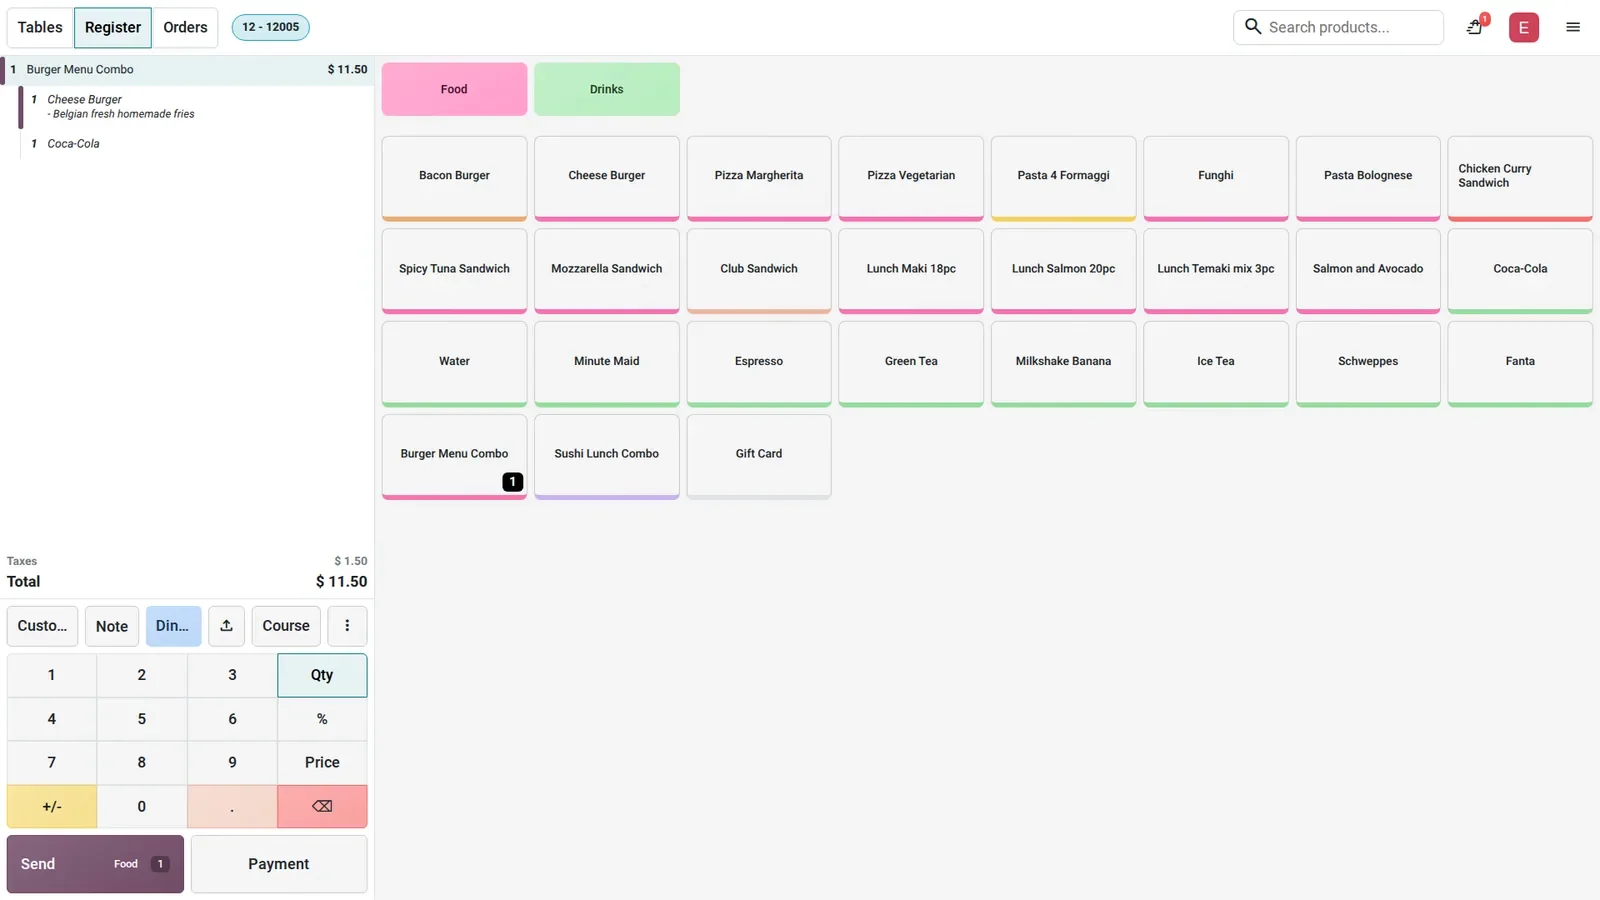This screenshot has height=900, width=1600.
Task: Add Pasta Bolognese to the order
Action: pos(1368,178)
